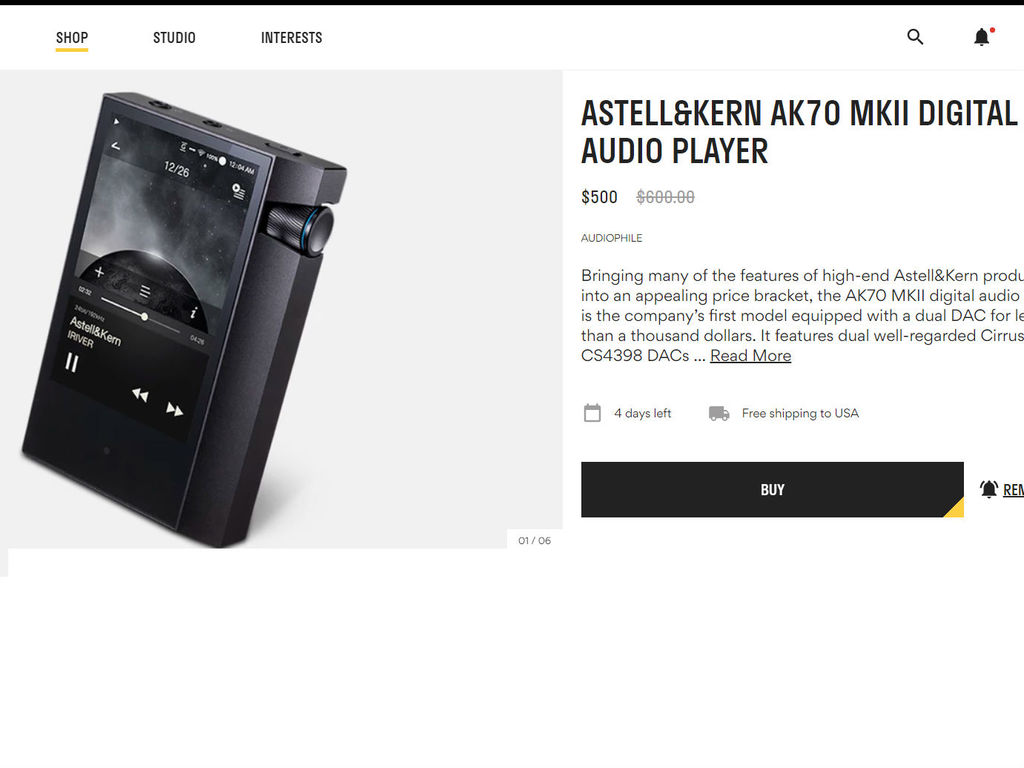The image size is (1024, 768).
Task: Select the SHOP navigation tab
Action: pyautogui.click(x=72, y=38)
